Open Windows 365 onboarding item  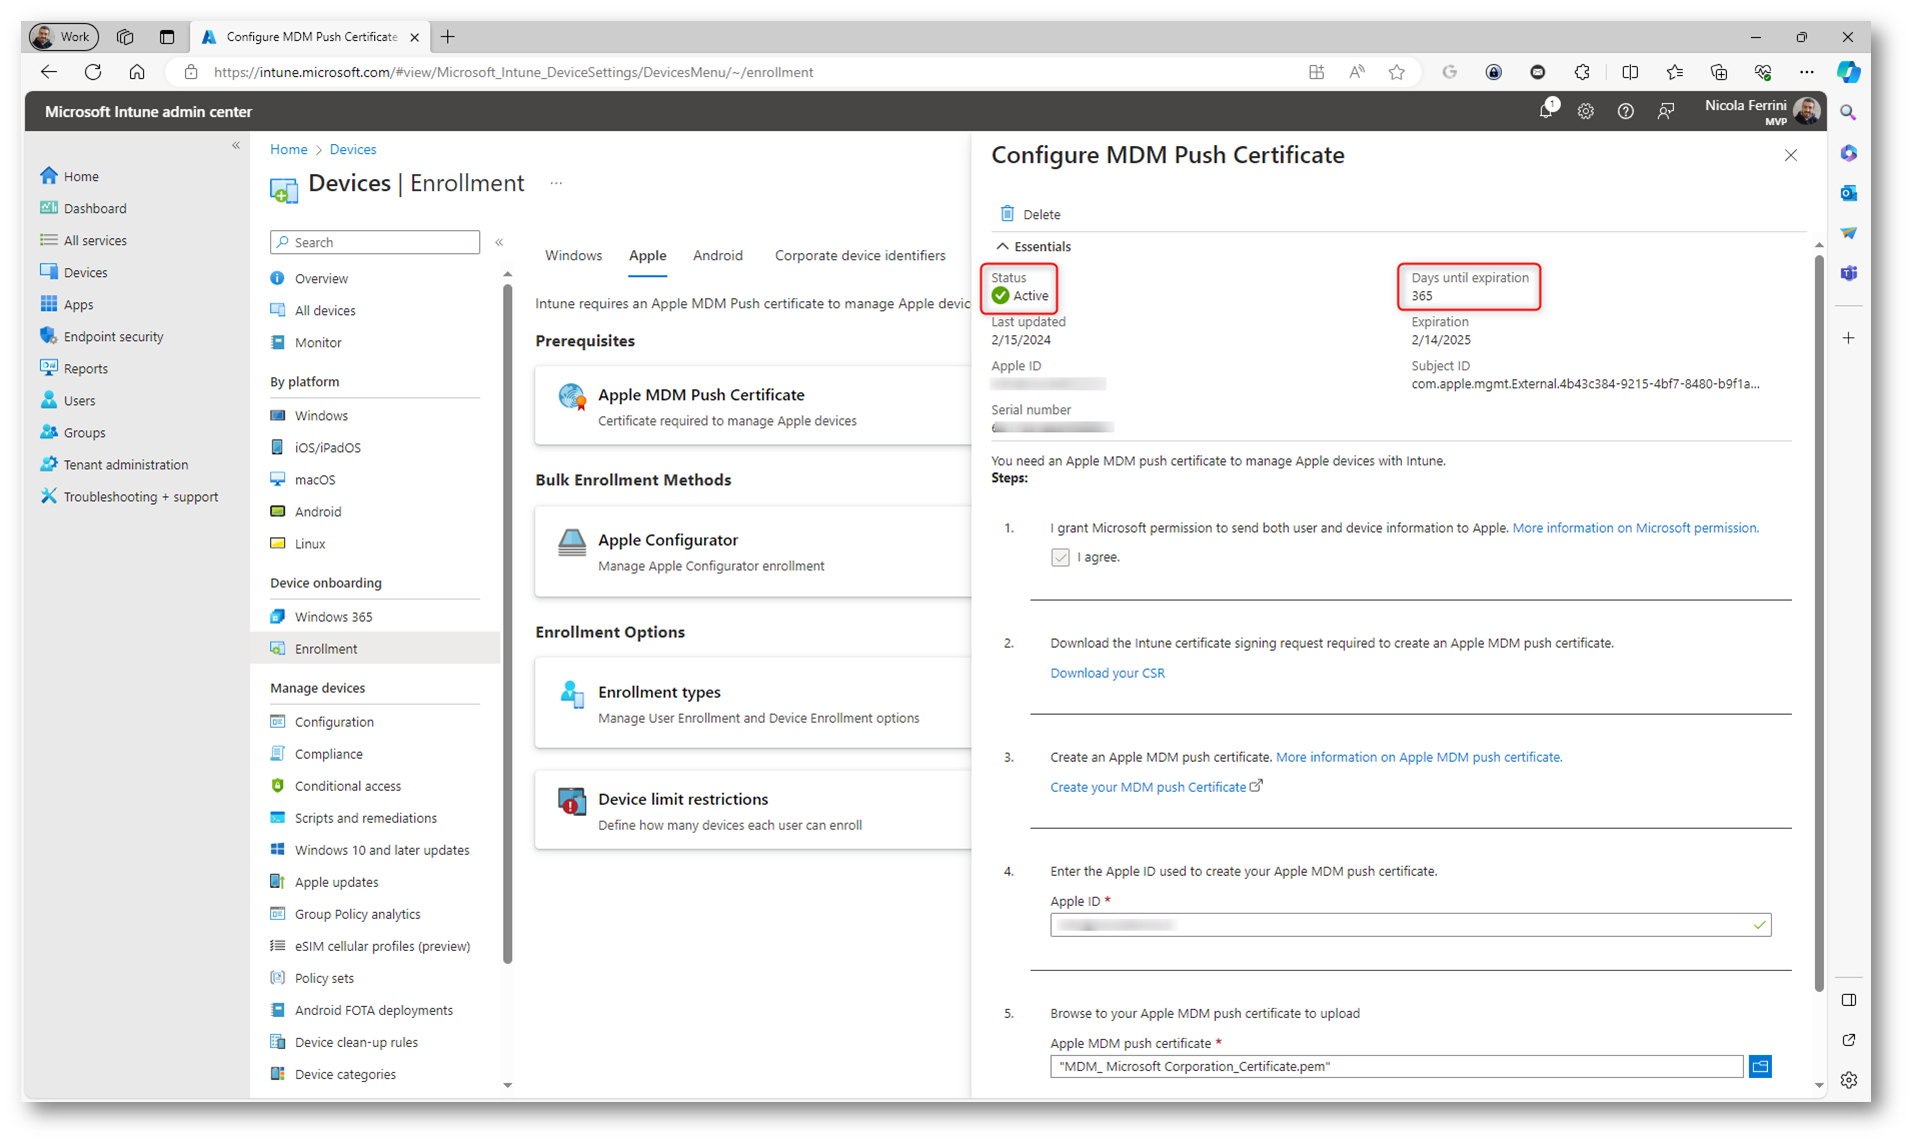click(333, 616)
